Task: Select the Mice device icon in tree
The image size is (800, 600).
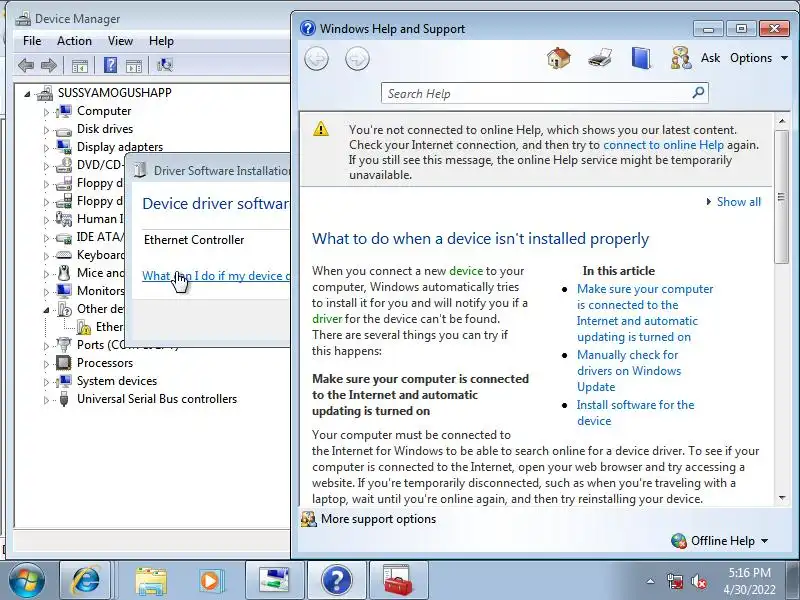Action: 64,273
